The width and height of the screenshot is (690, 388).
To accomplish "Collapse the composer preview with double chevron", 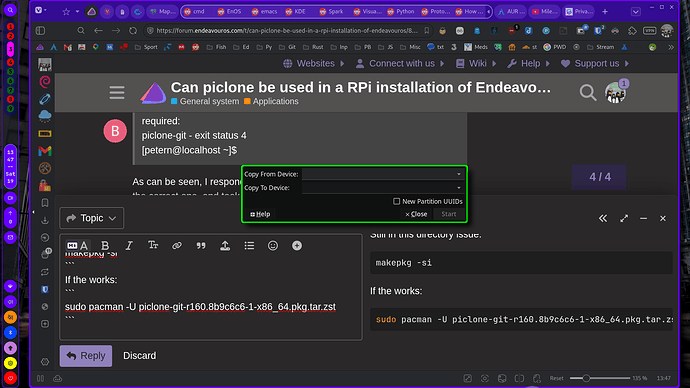I will click(603, 218).
